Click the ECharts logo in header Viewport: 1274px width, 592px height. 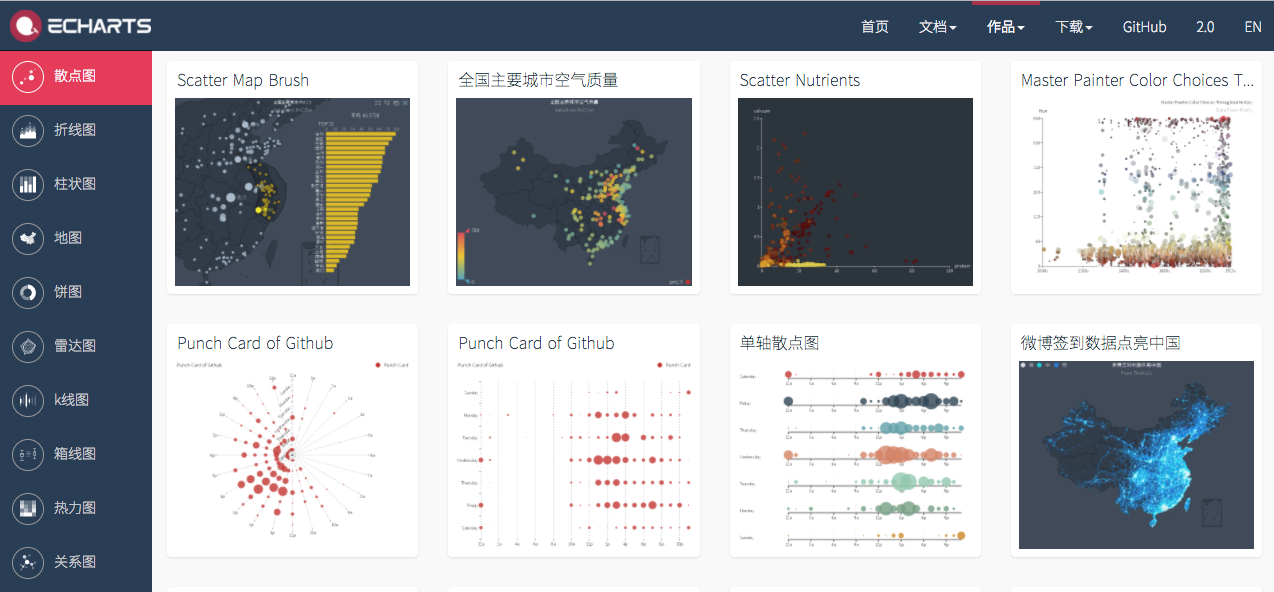pos(81,26)
